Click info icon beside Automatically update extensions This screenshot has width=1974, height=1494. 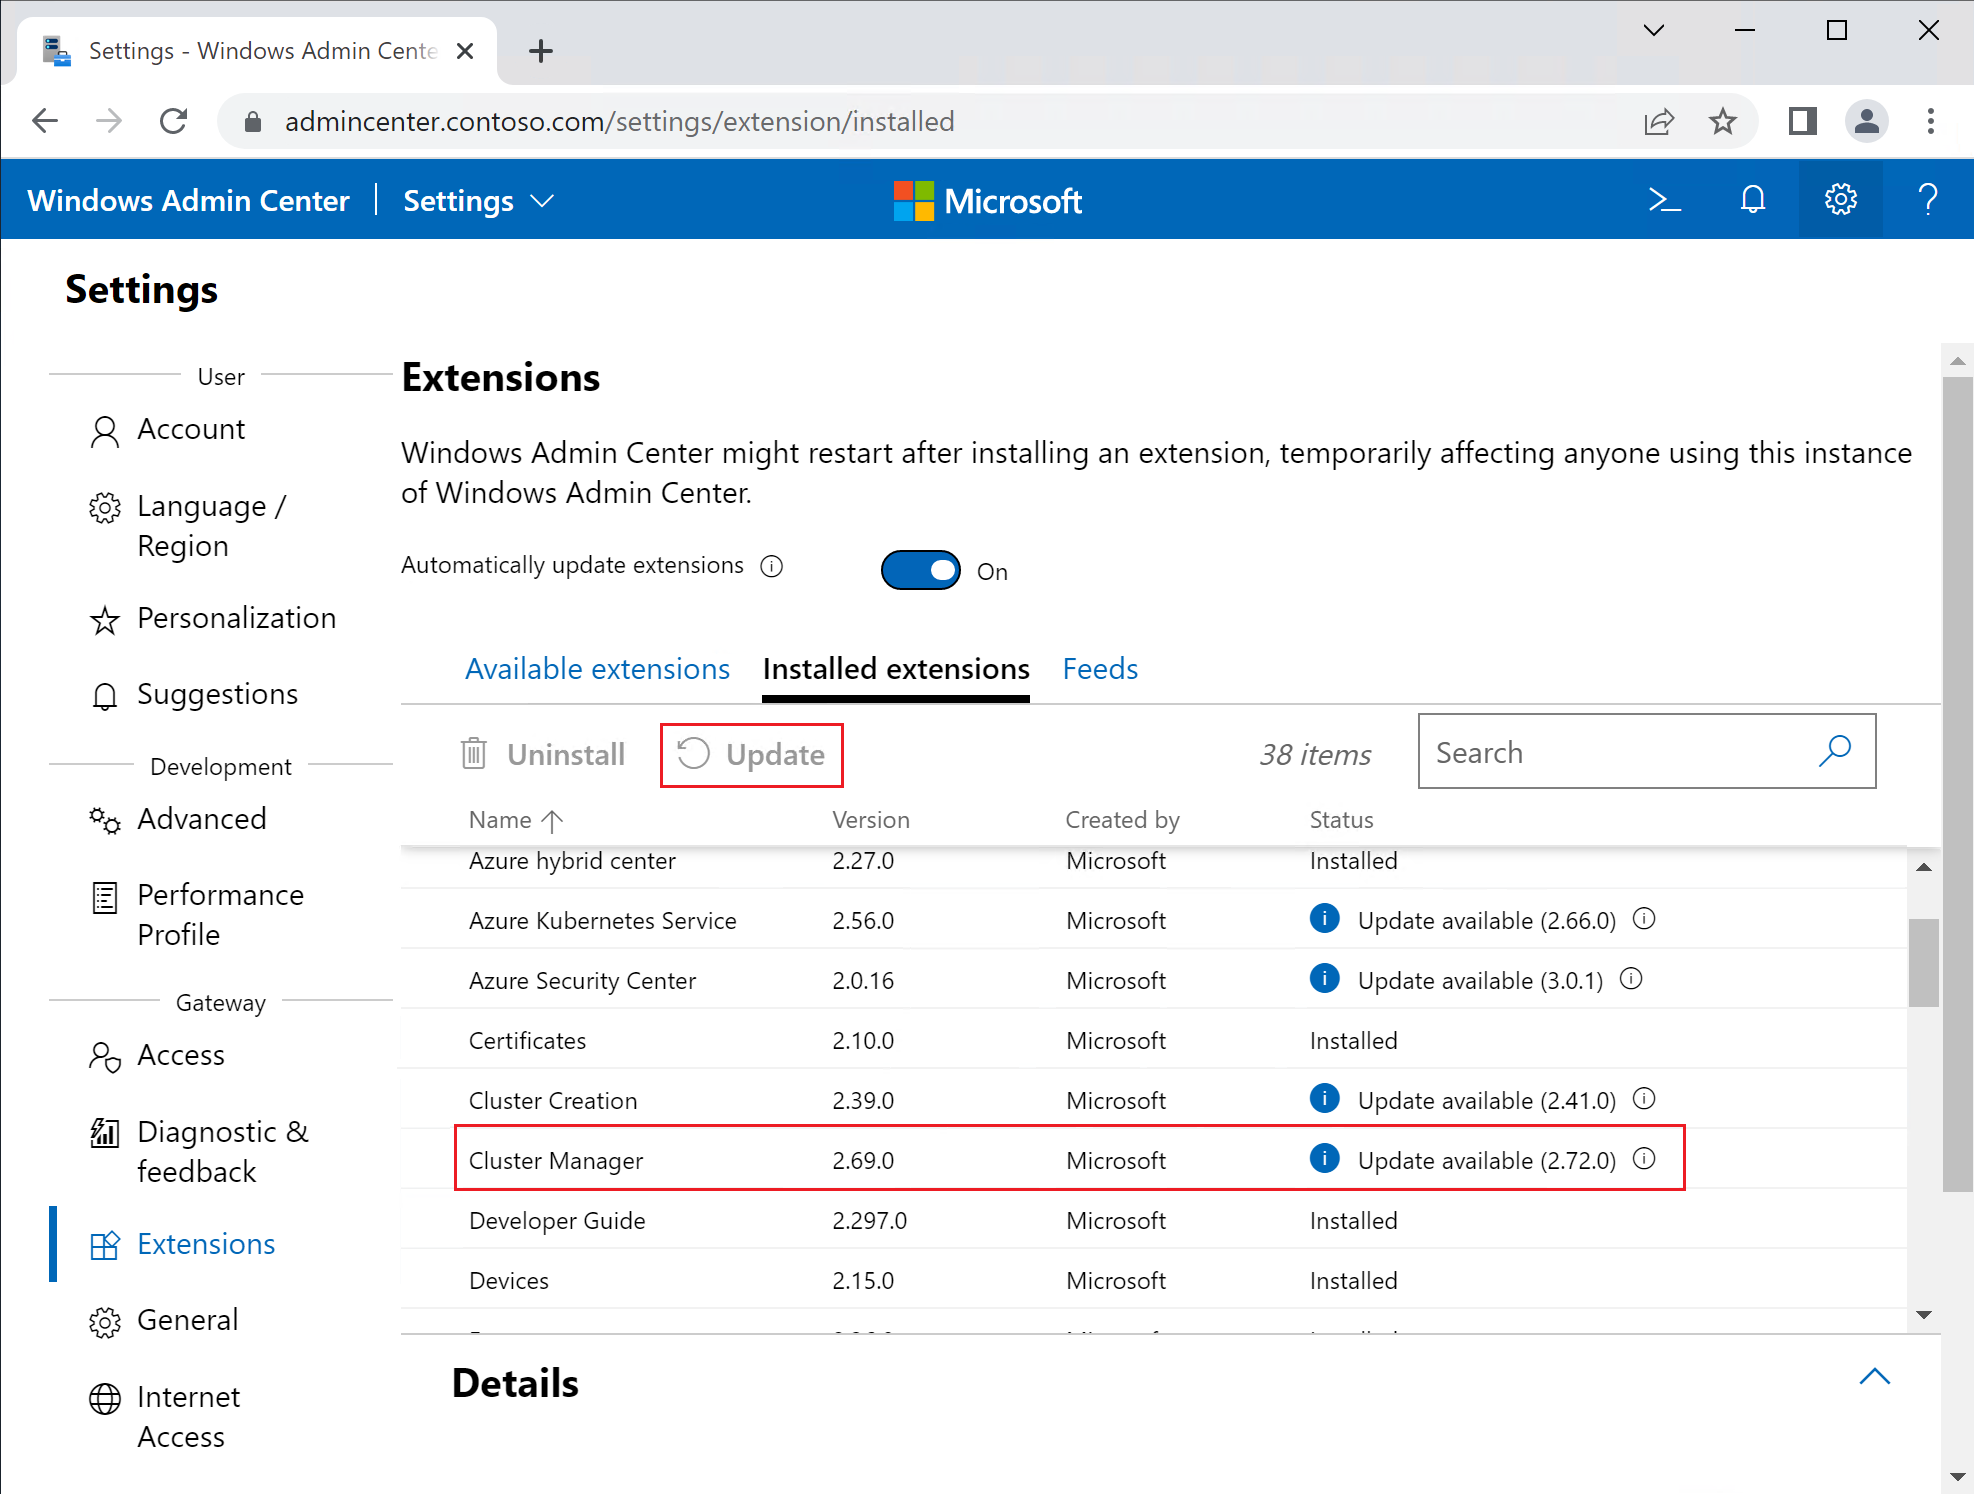771,566
